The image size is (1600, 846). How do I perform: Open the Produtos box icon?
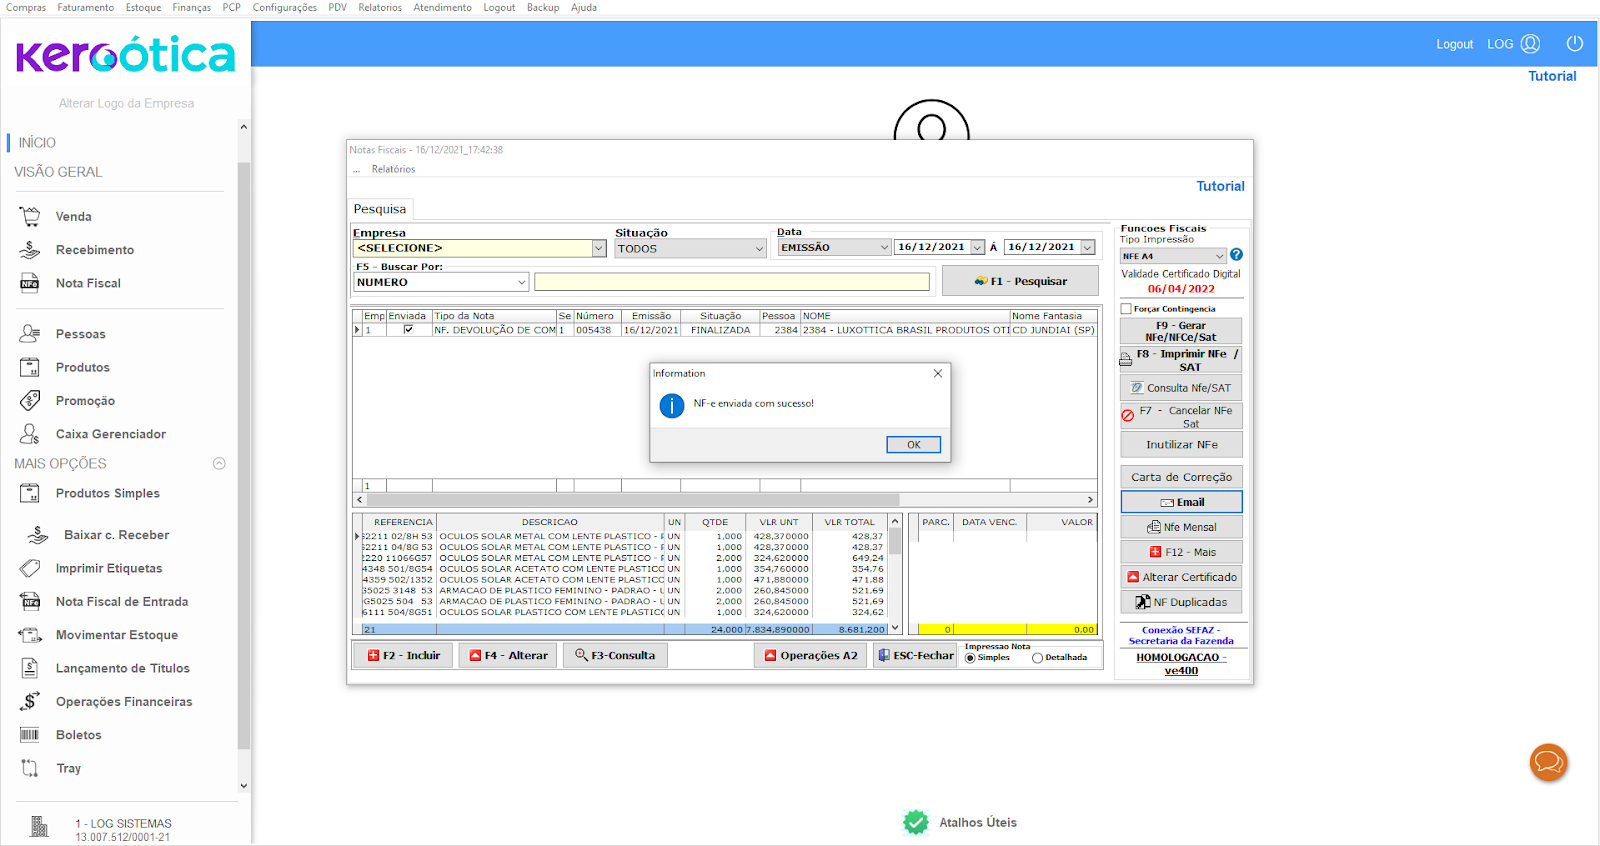click(x=30, y=367)
